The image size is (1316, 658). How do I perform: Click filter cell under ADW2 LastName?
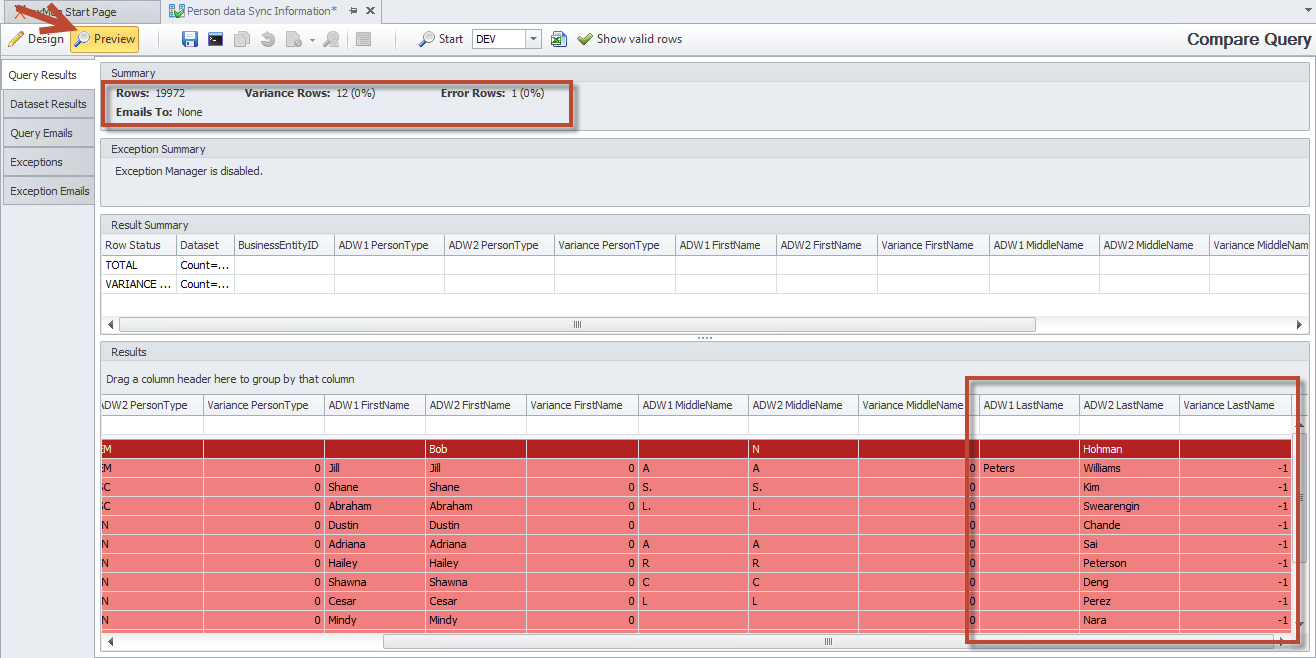pos(1129,425)
